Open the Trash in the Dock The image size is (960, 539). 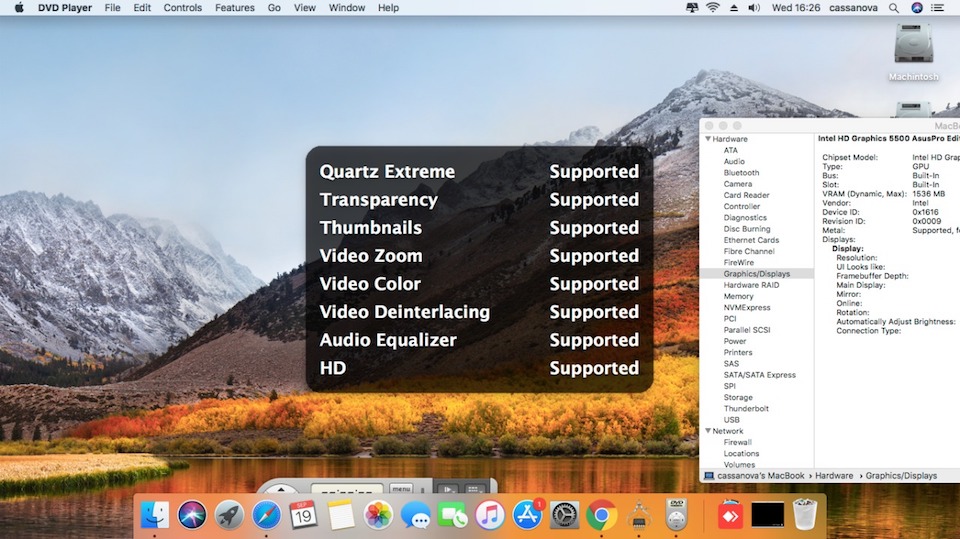(805, 515)
